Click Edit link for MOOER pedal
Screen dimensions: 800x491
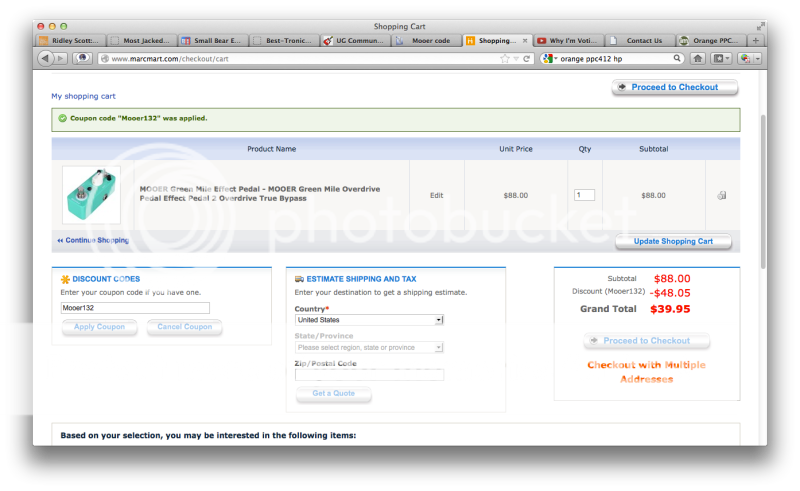436,195
